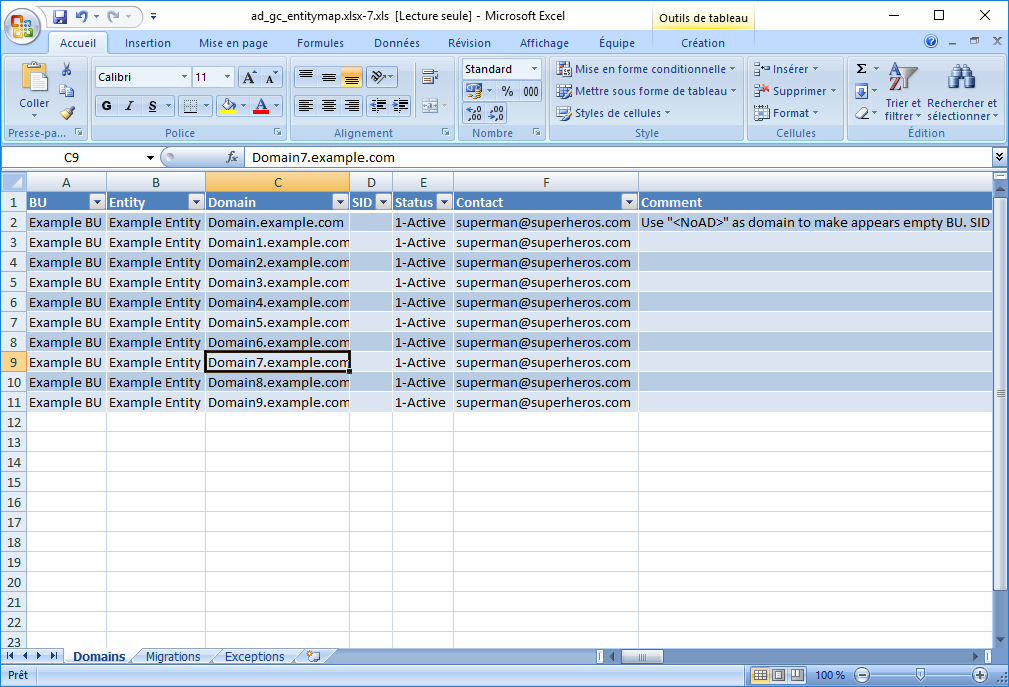Open the font size 11 dropdown
Viewport: 1009px width, 687px height.
point(227,77)
